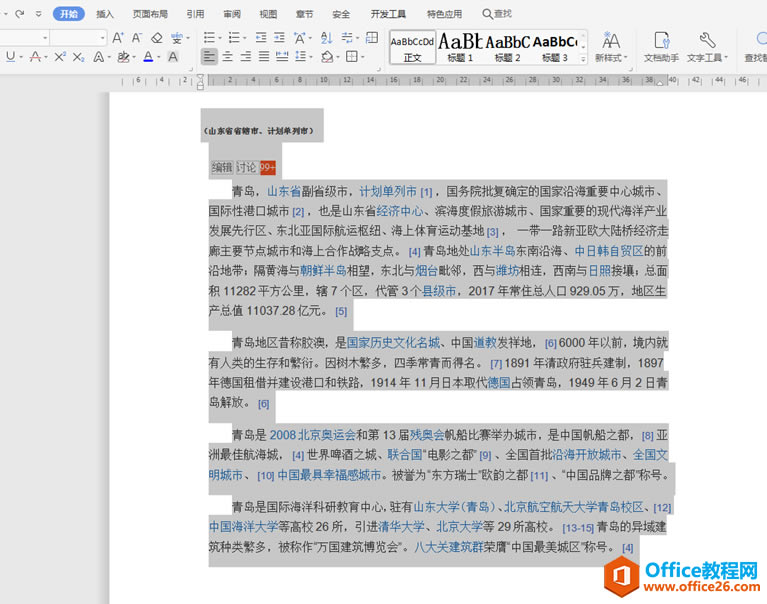Image resolution: width=767 pixels, height=604 pixels.
Task: Clear formatting with the eraser icon
Action: click(x=157, y=38)
